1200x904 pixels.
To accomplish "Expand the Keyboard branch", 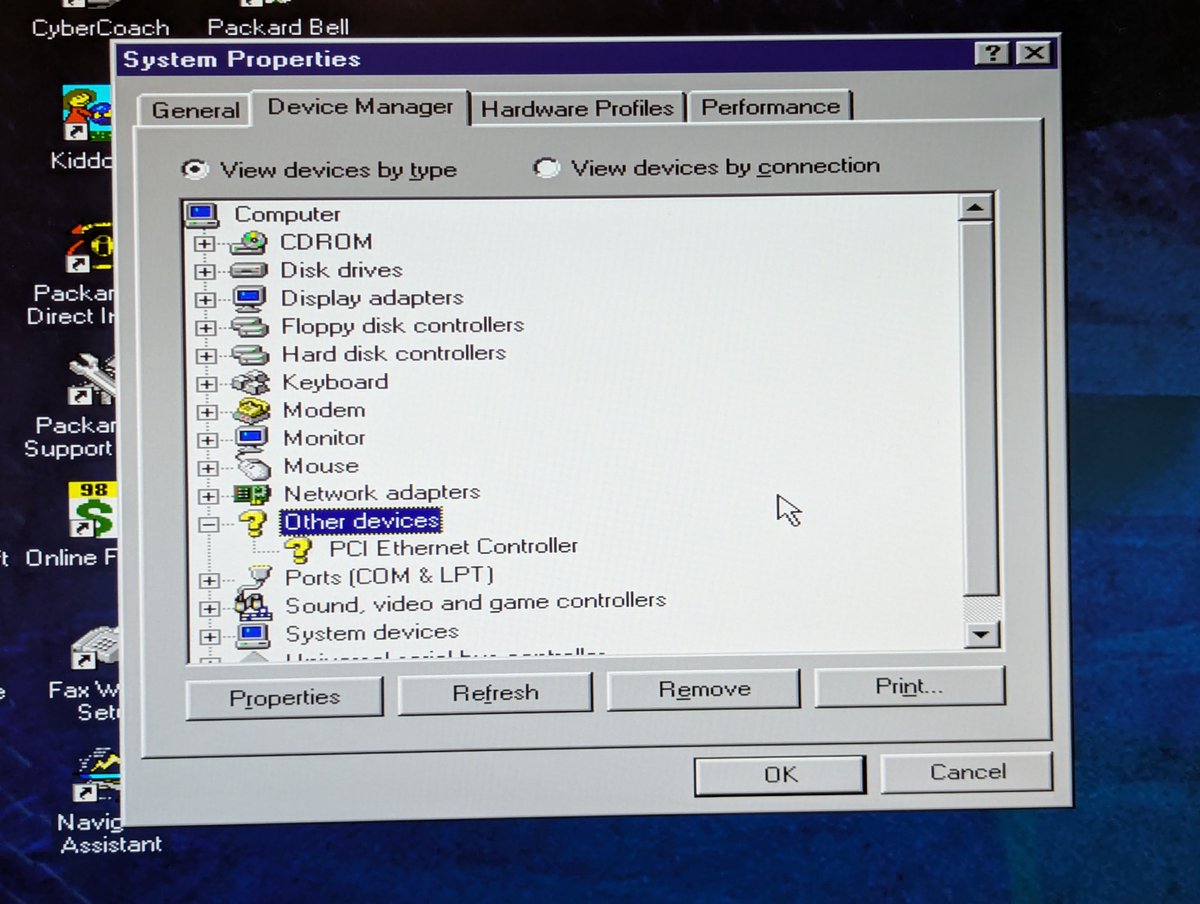I will [x=207, y=383].
